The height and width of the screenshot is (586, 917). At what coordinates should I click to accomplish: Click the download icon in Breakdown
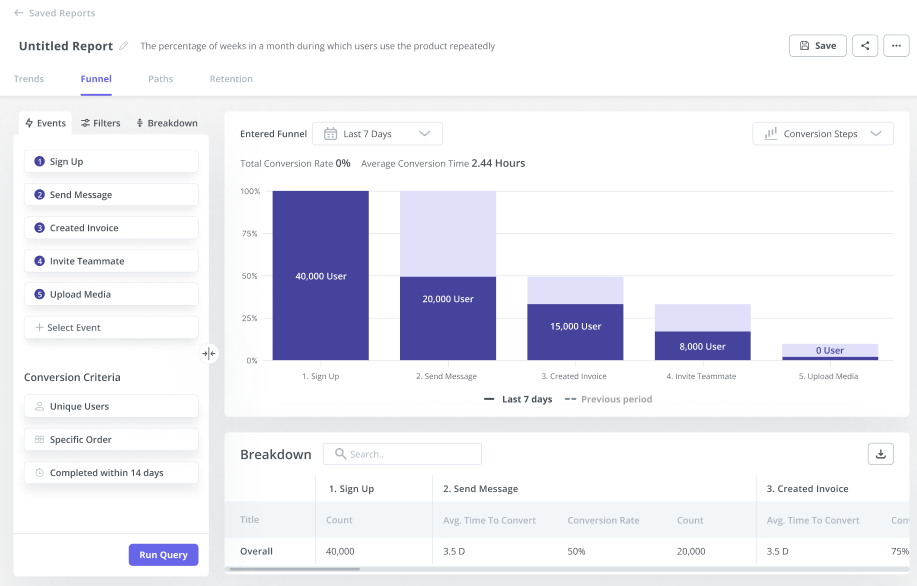(x=880, y=454)
